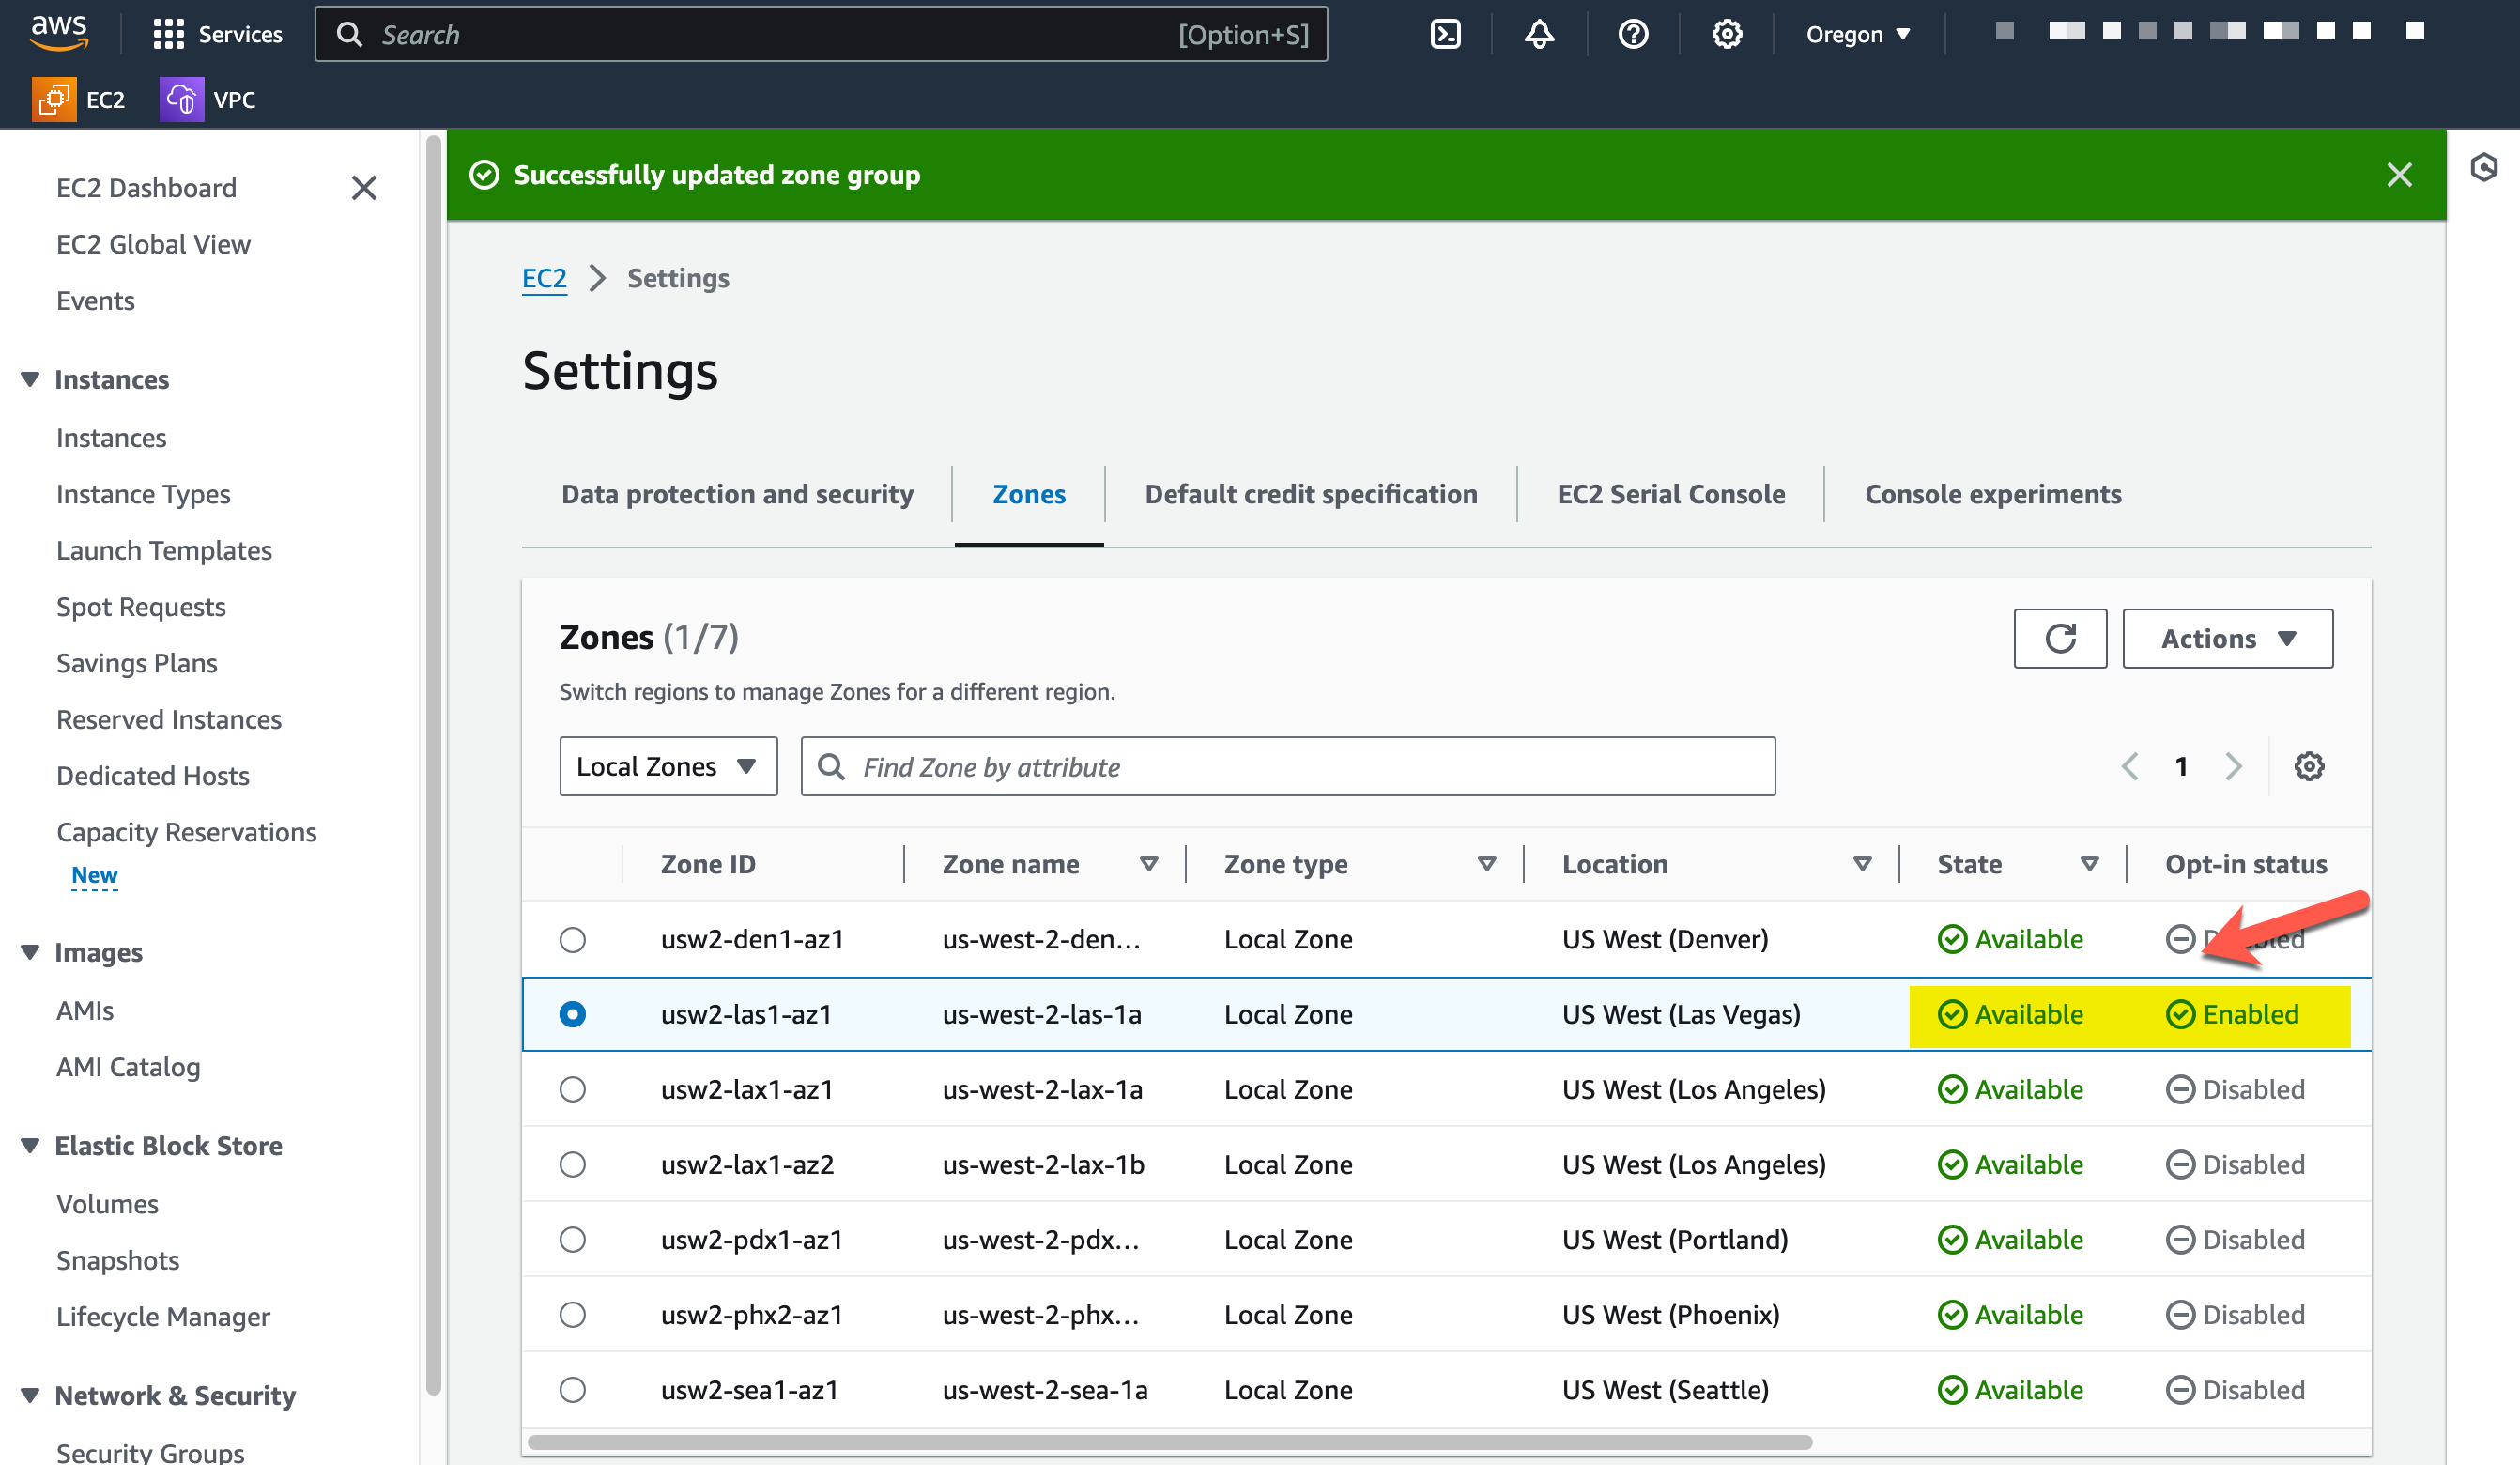Switch to the Data protection and security tab
Image resolution: width=2520 pixels, height=1465 pixels.
tap(735, 492)
